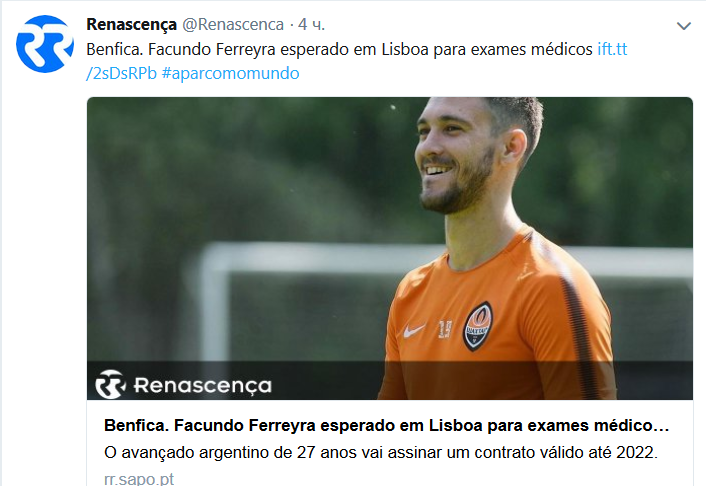Click the Renascença wordmark on photo banner
Screen dimensions: 706x486
click(x=203, y=386)
